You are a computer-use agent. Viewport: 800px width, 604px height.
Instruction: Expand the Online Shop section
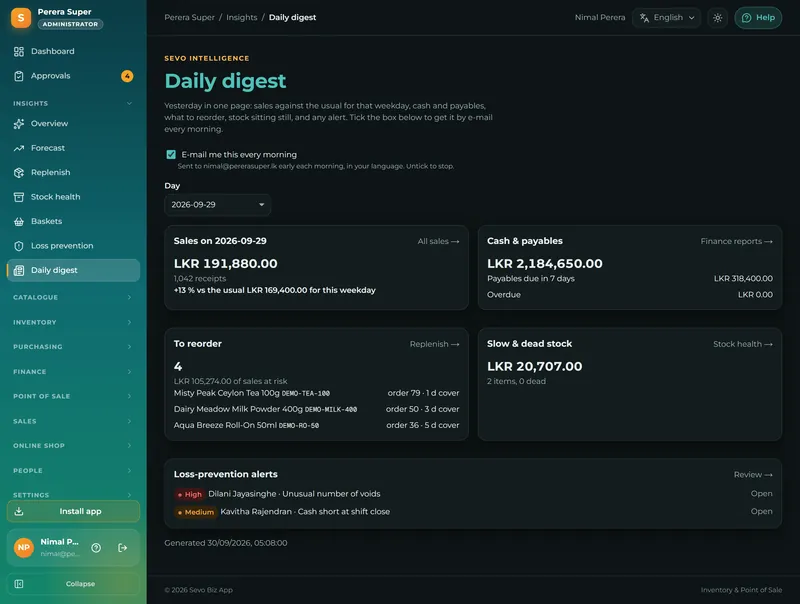point(73,446)
